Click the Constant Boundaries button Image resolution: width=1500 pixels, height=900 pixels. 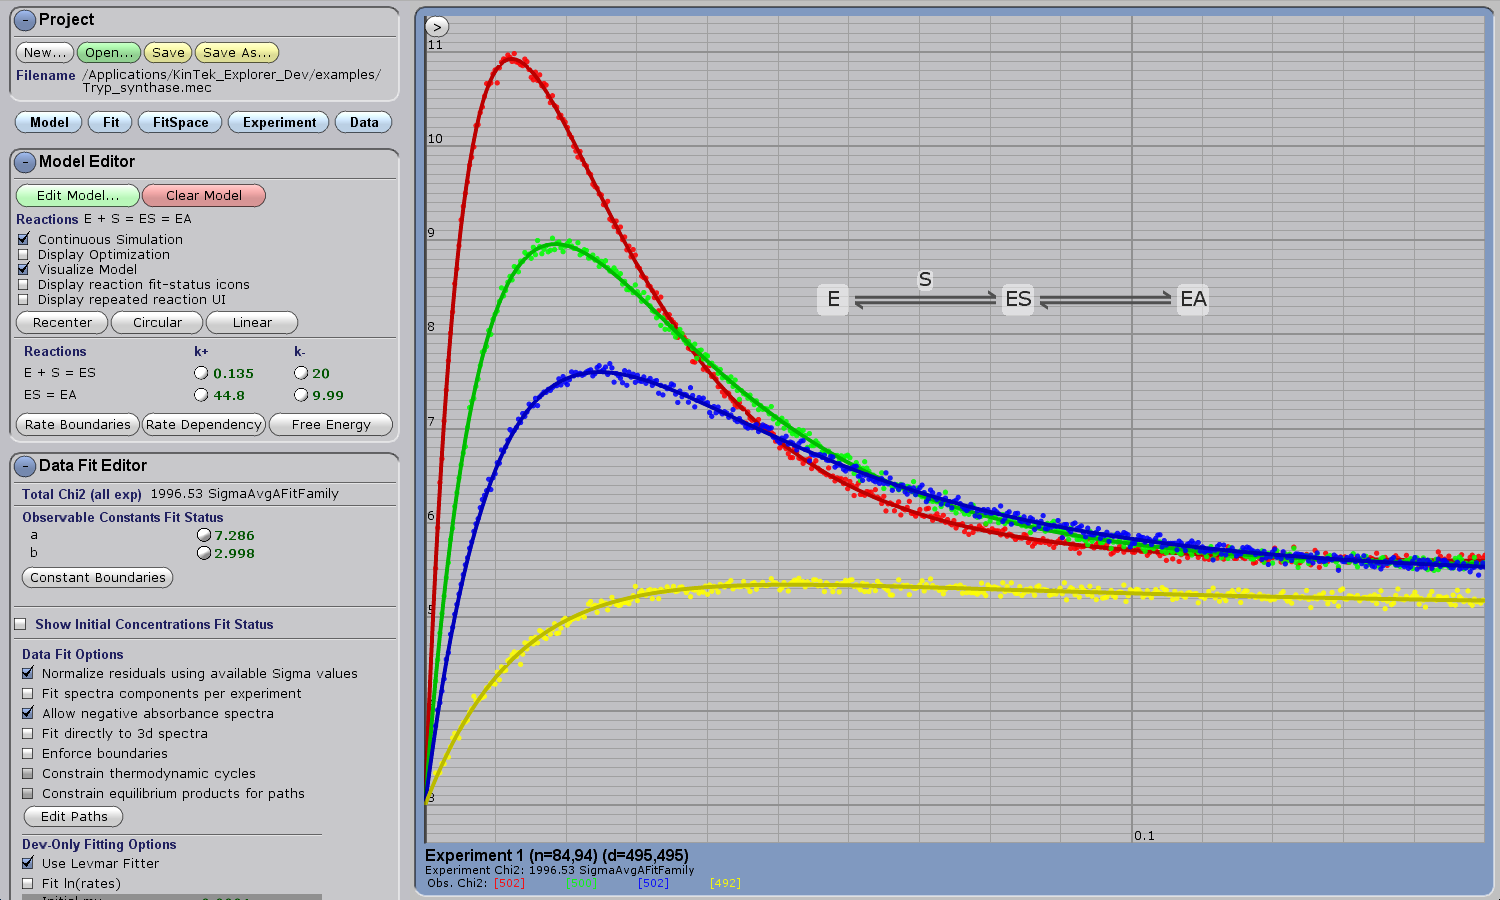click(97, 577)
